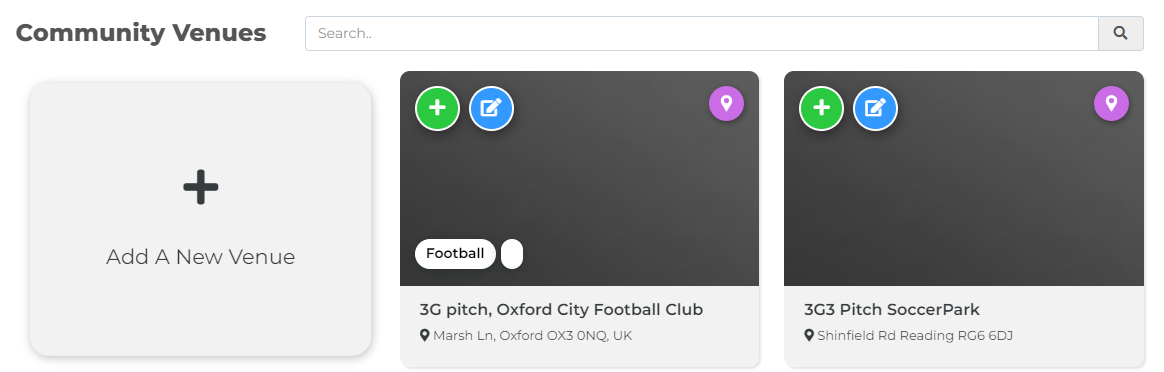Focus the venue Search field
The image size is (1164, 372).
(x=702, y=33)
